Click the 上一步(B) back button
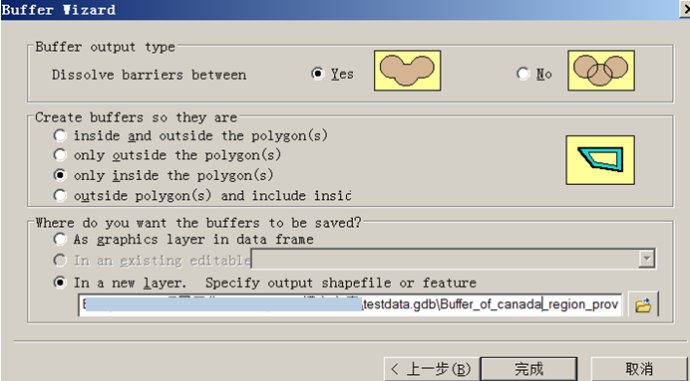The width and height of the screenshot is (690, 381). [431, 369]
